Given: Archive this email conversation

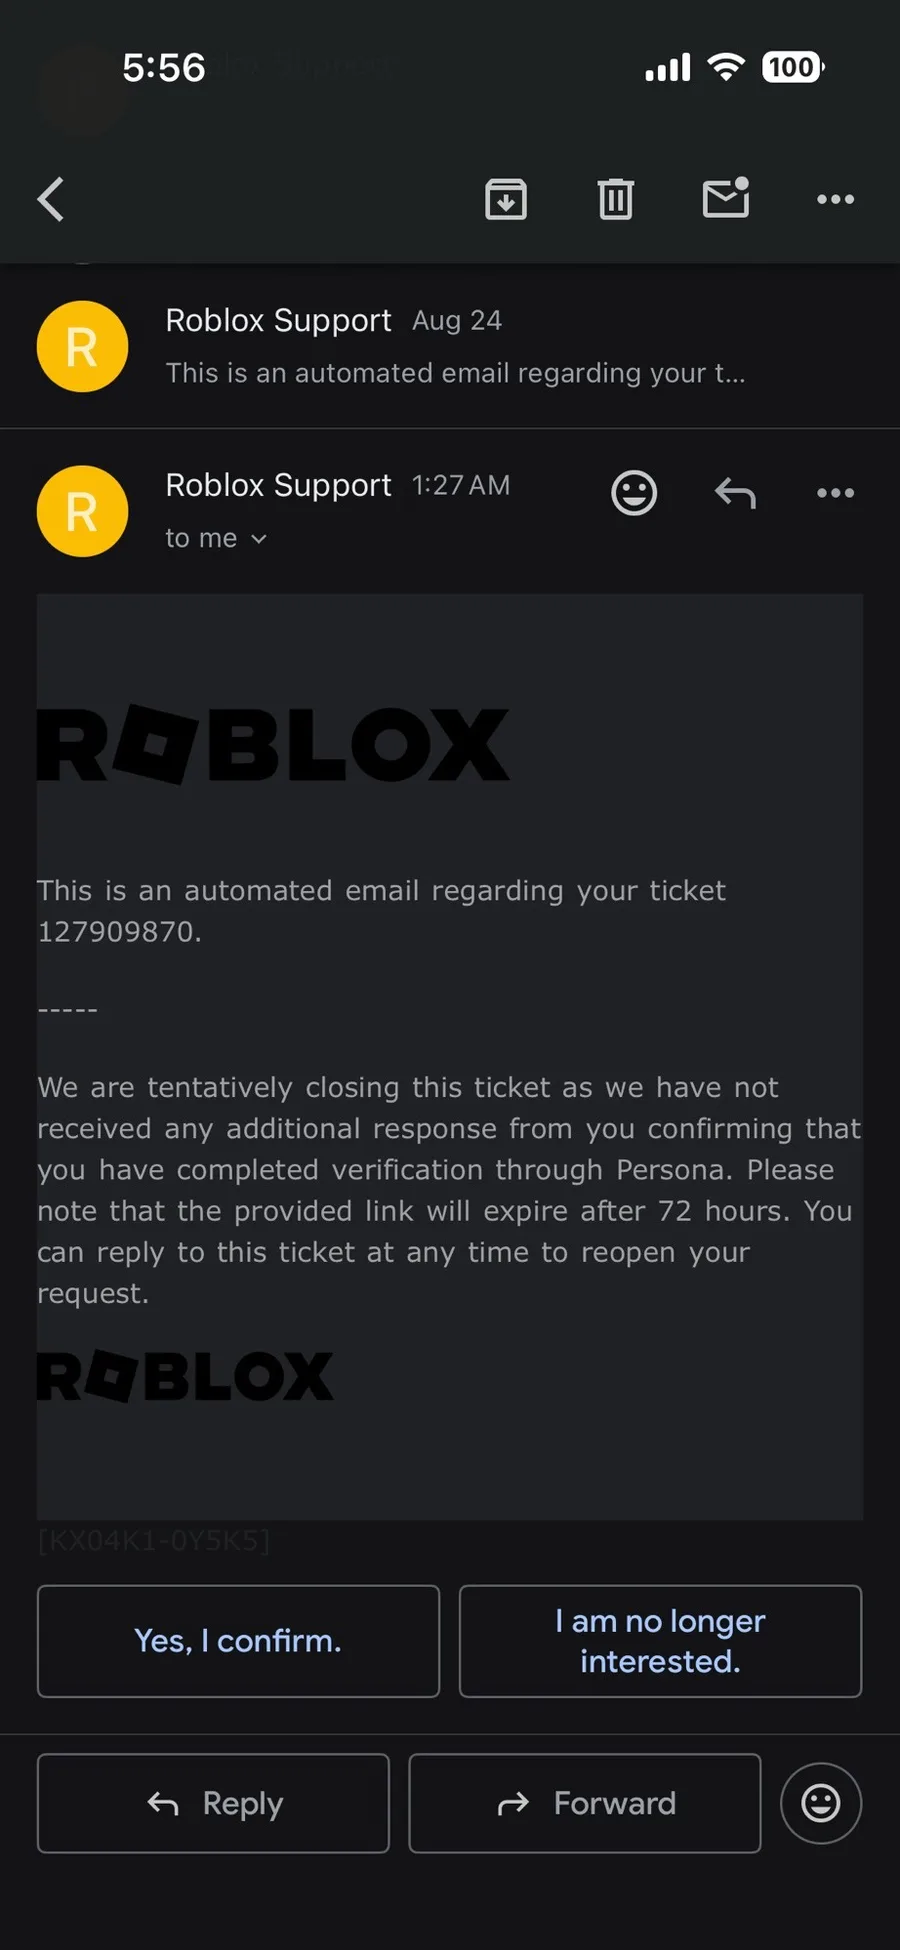Looking at the screenshot, I should pyautogui.click(x=506, y=199).
